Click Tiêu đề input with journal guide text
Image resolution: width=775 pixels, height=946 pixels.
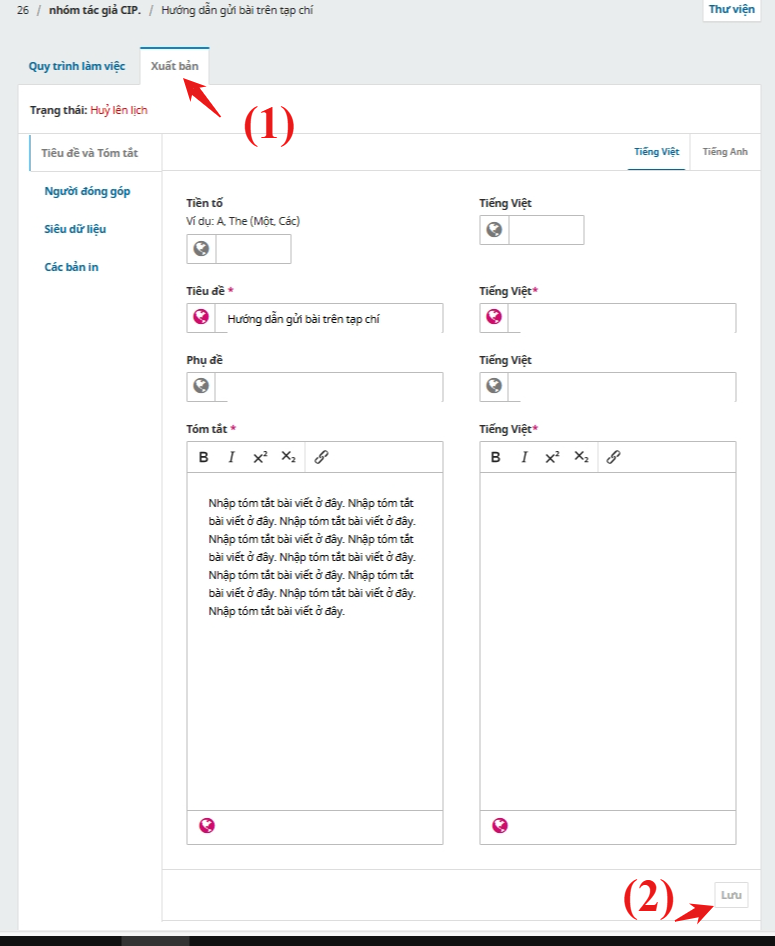329,318
